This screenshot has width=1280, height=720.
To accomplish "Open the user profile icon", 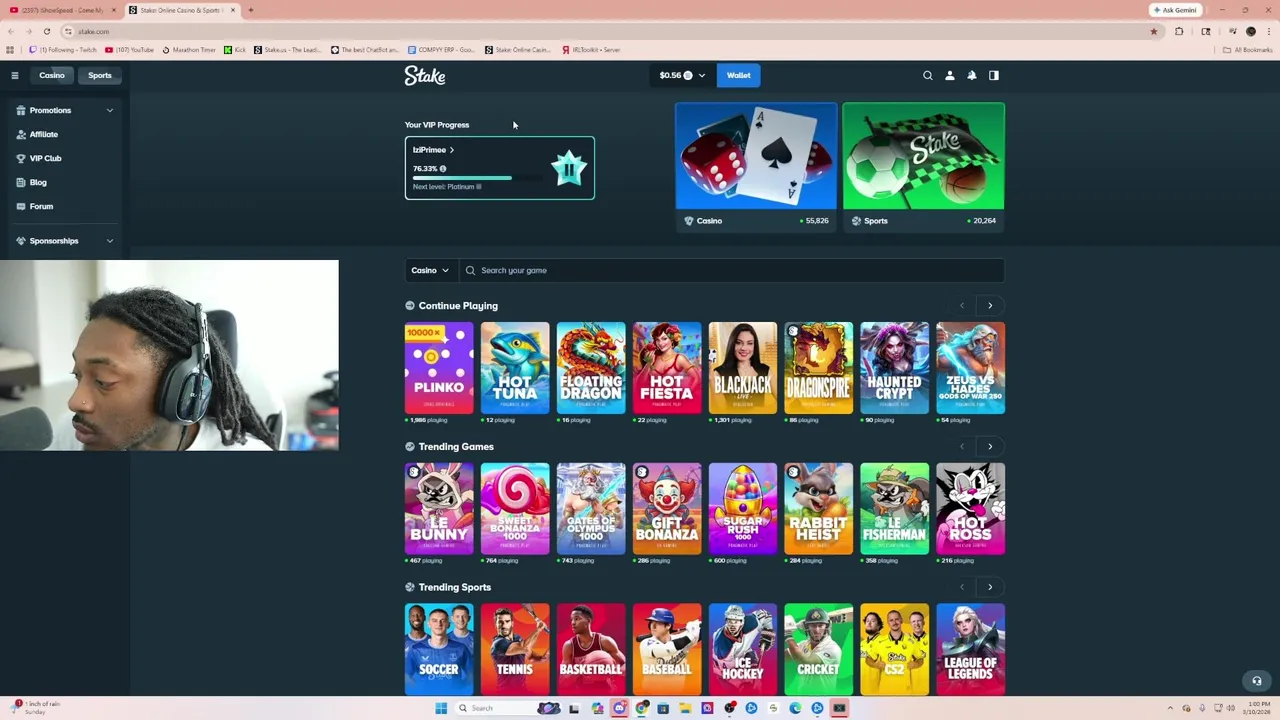I will [x=949, y=75].
